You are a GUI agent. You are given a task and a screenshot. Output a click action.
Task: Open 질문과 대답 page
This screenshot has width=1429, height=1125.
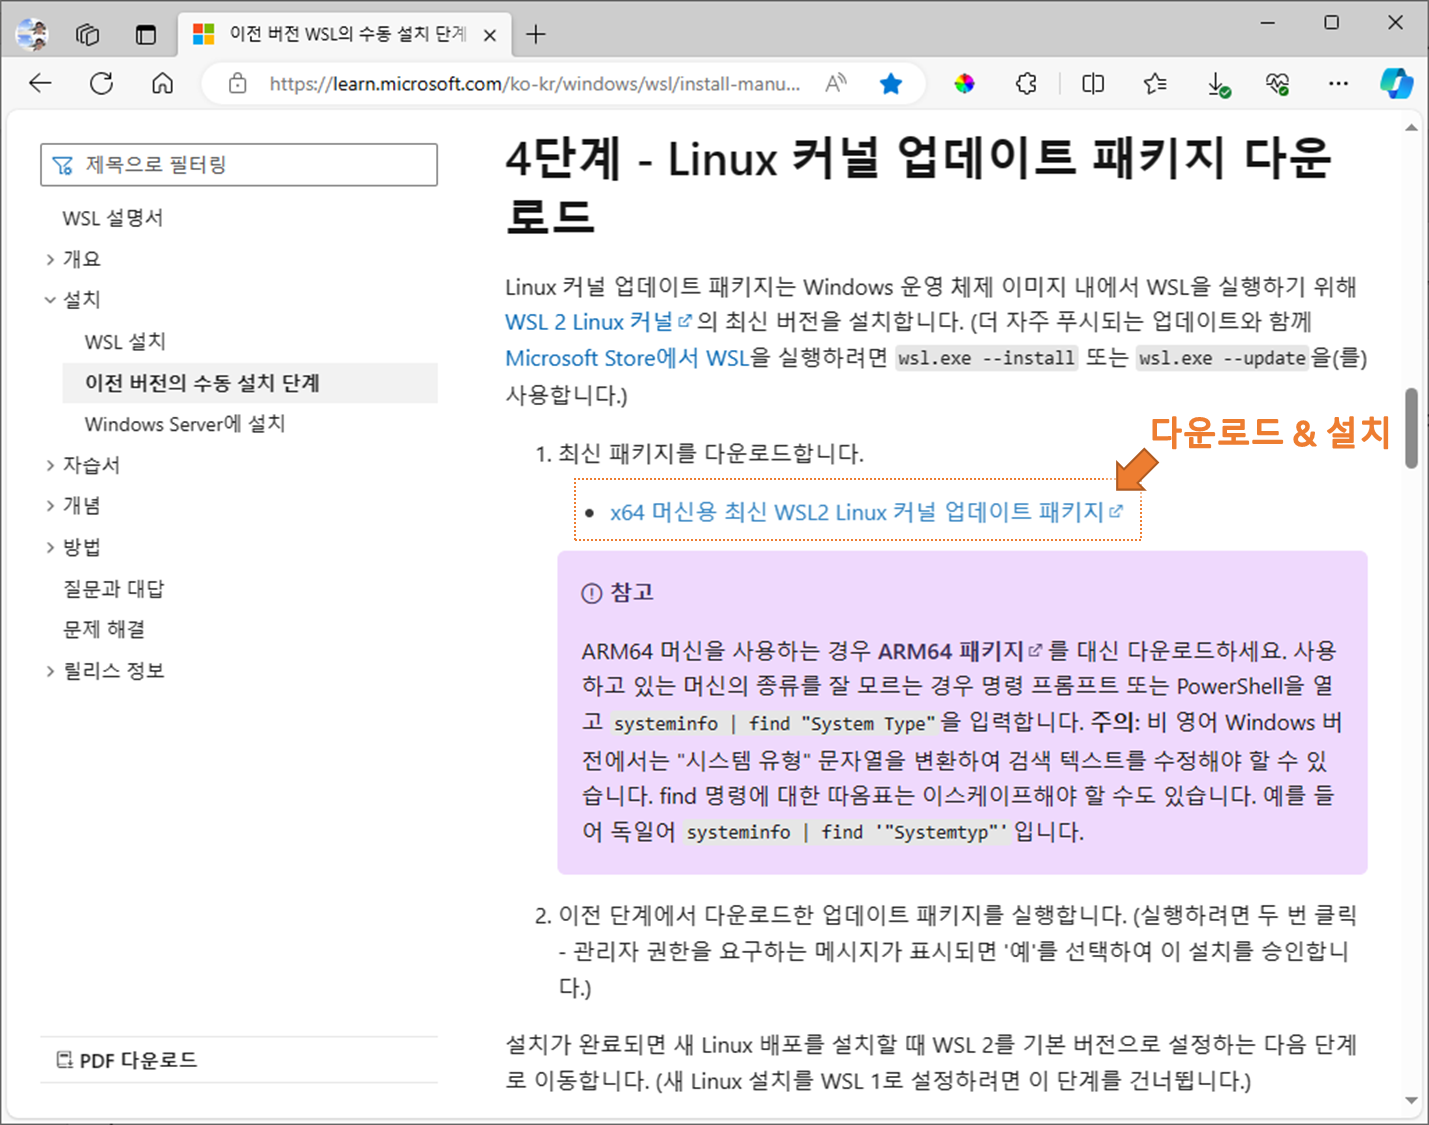[114, 589]
